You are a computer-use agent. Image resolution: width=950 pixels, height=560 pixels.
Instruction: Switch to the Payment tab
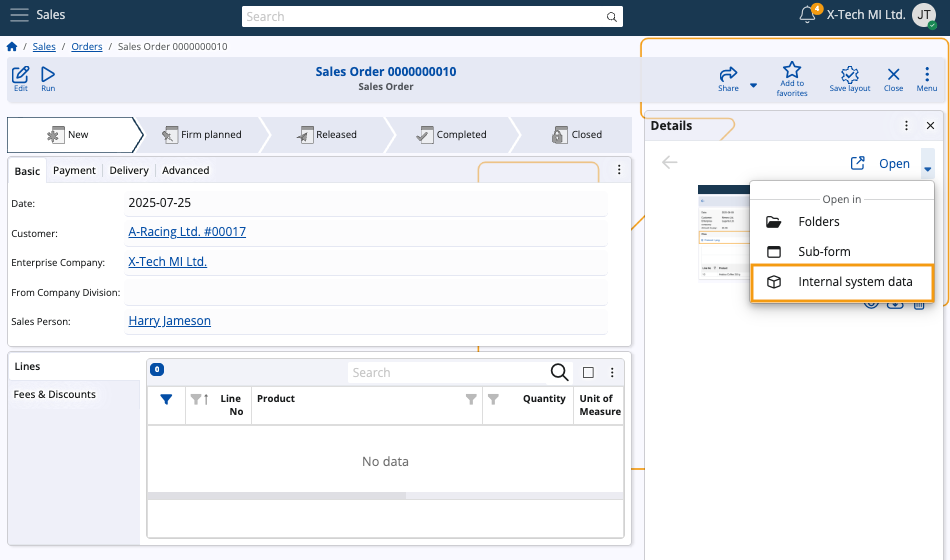coord(74,171)
